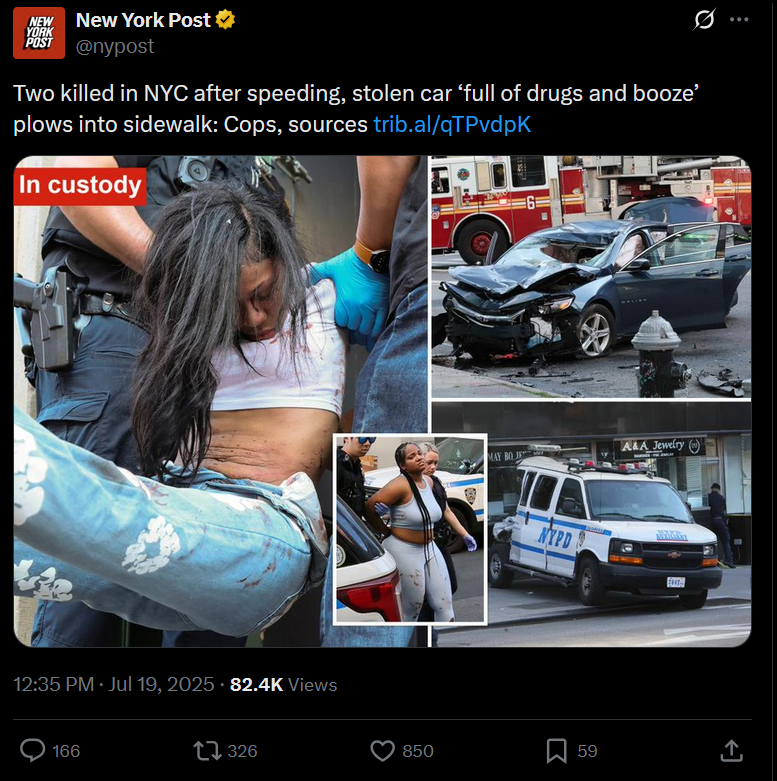Share the post via the upload arrow icon
This screenshot has width=777, height=781.
tap(732, 750)
